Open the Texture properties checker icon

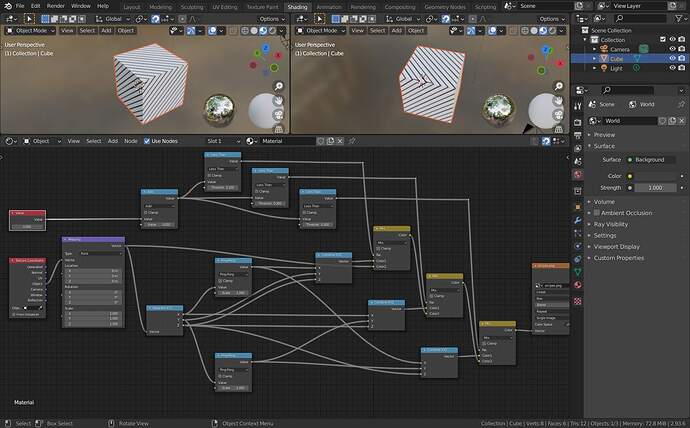(578, 301)
